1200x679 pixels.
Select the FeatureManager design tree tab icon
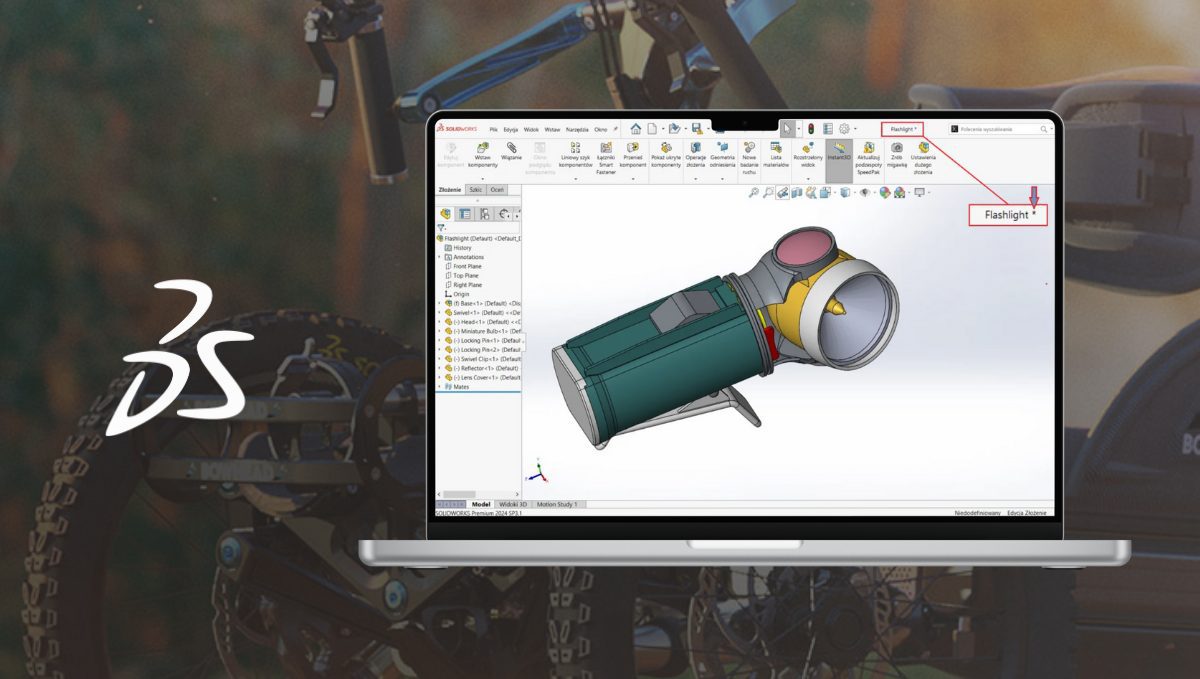tap(445, 214)
